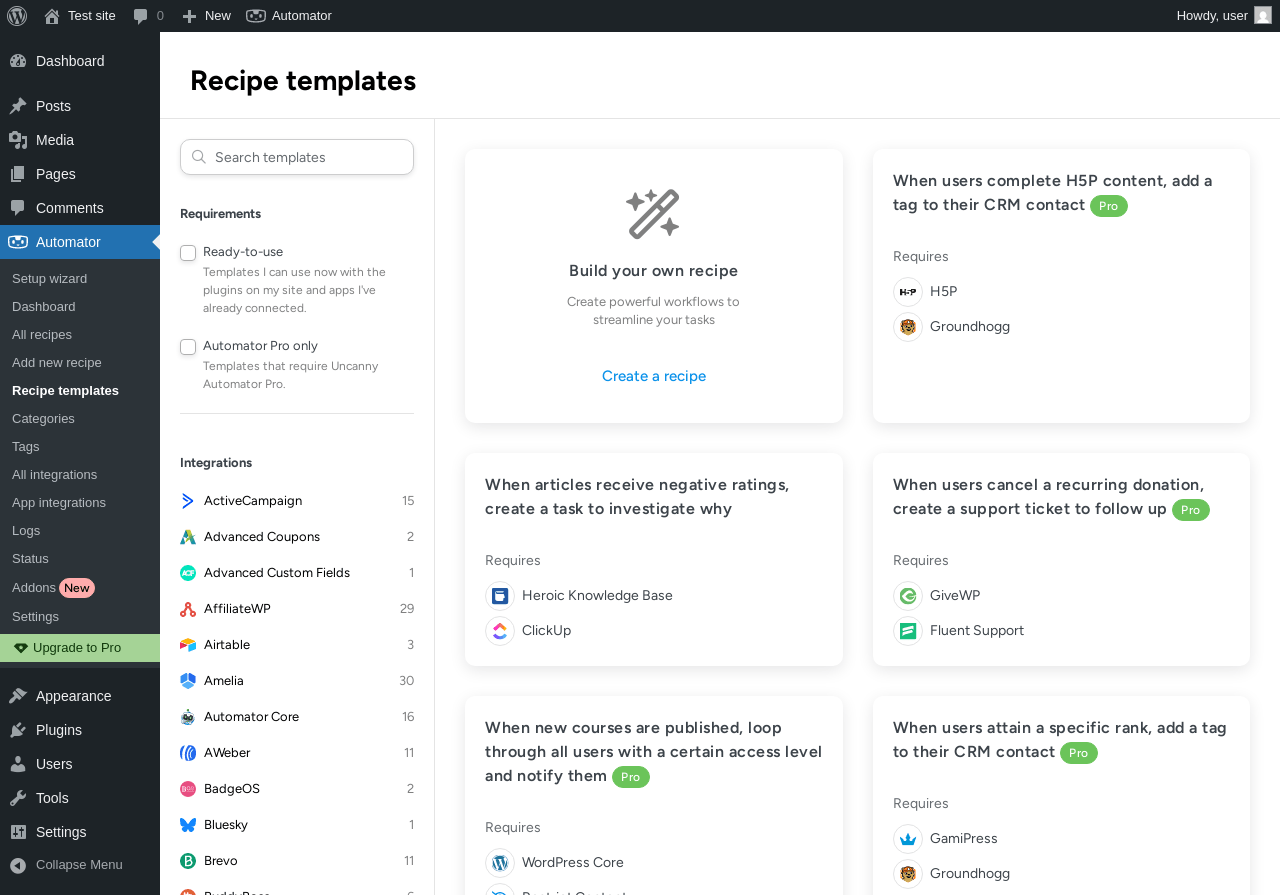Click the ActiveCampaign integration icon
This screenshot has width=1280, height=895.
pos(188,501)
